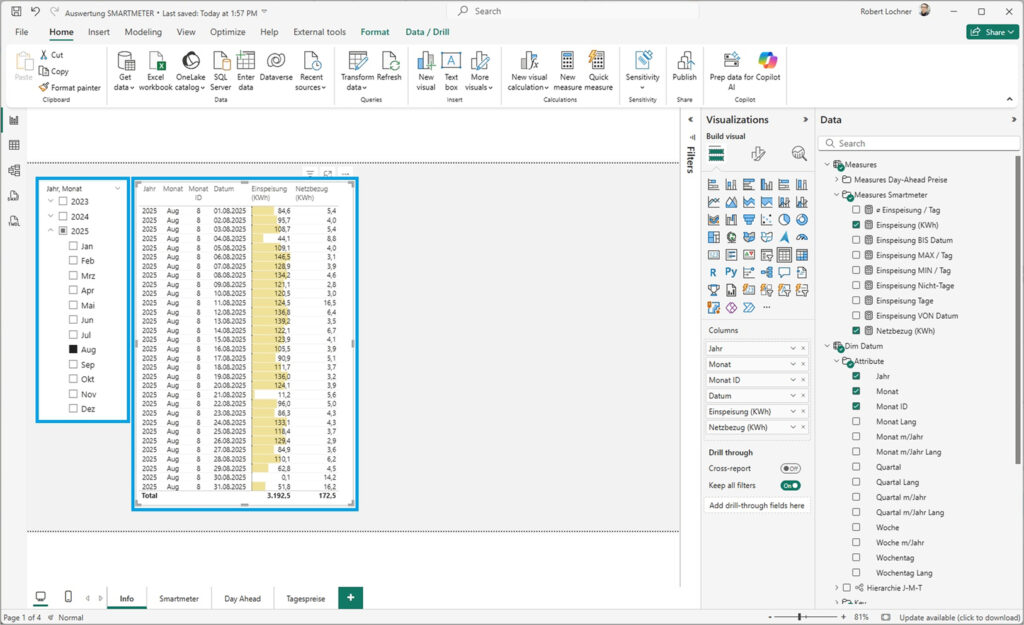This screenshot has width=1024, height=625.
Task: Go to the Smartmeter page tab
Action: (x=179, y=598)
